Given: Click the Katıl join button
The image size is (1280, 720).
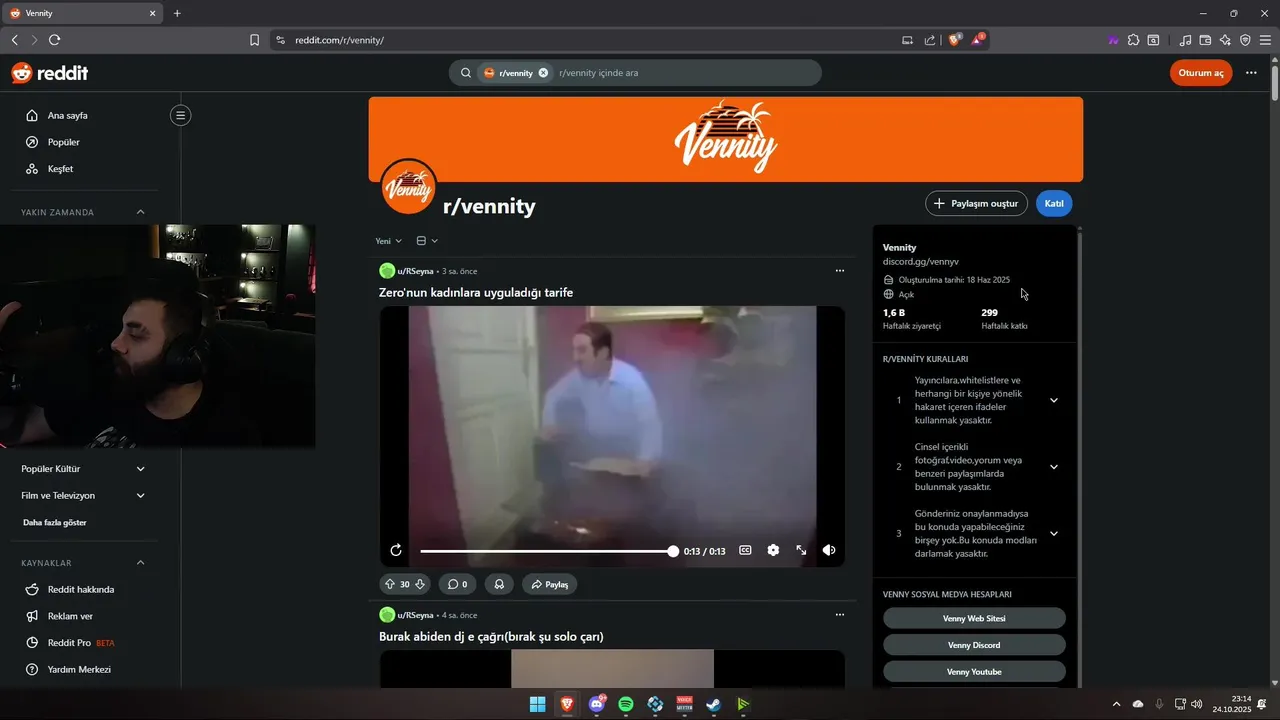Looking at the screenshot, I should pyautogui.click(x=1054, y=203).
